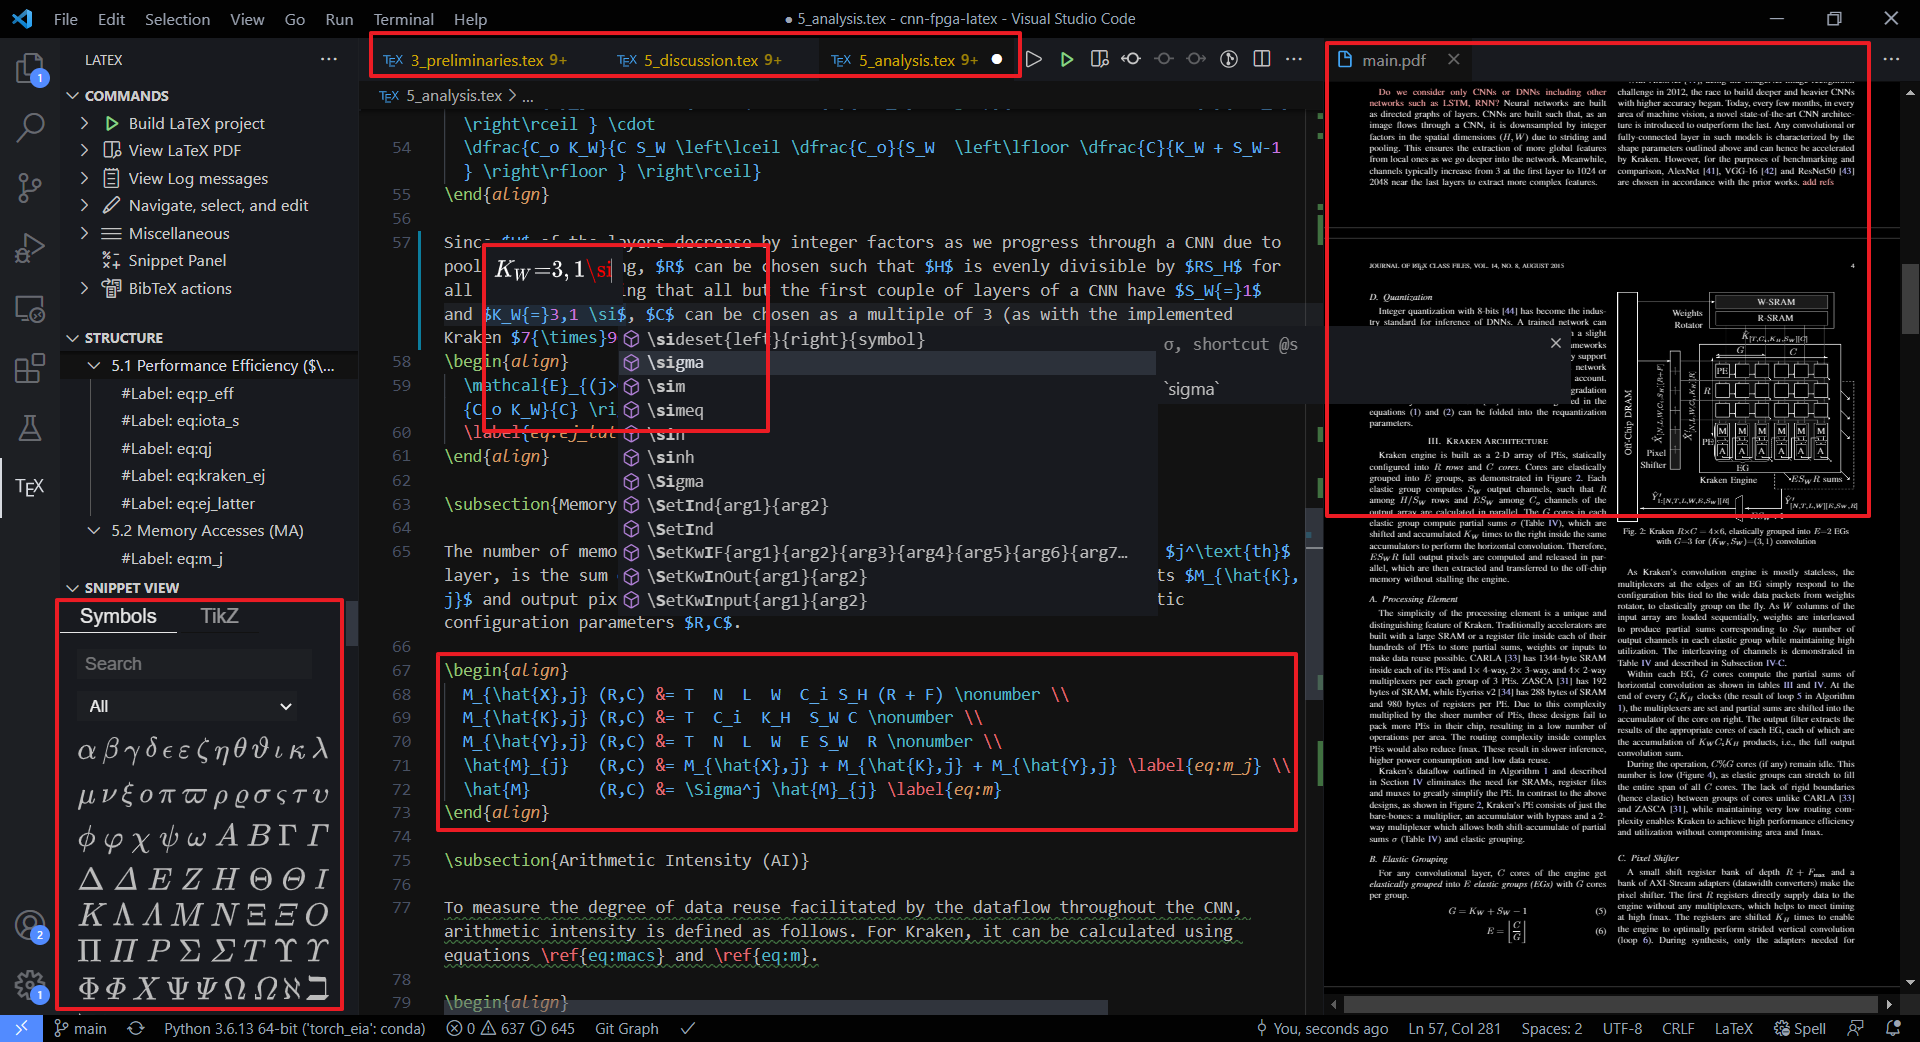
Task: Click the main branch indicator in status bar
Action: pos(80,1028)
